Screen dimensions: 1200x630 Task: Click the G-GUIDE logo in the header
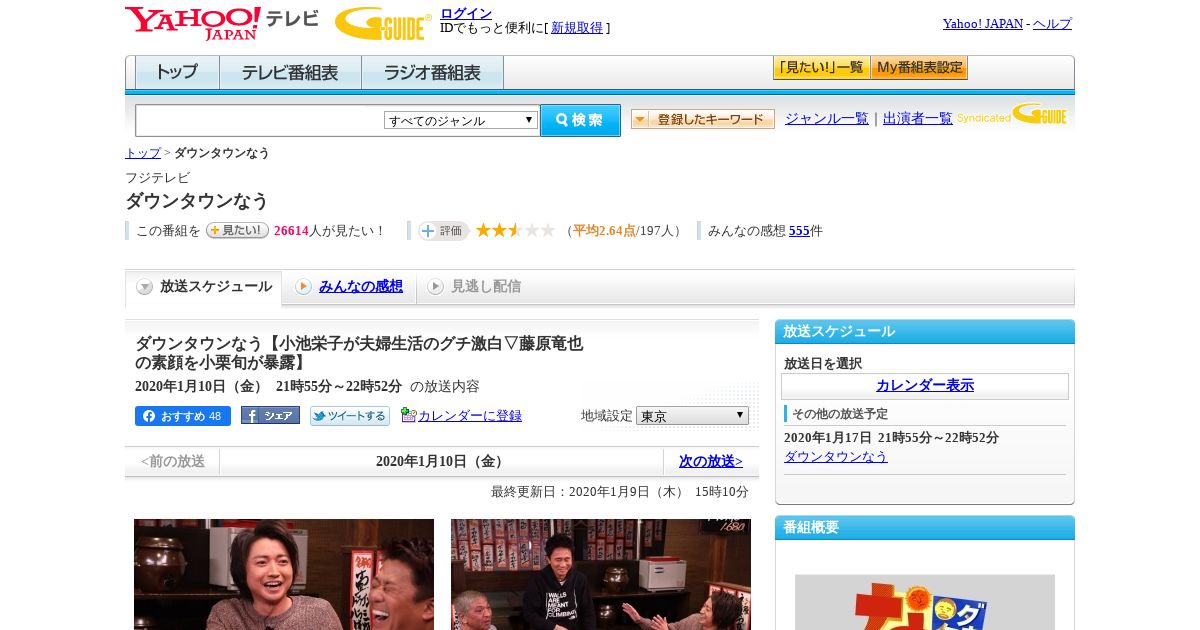click(383, 23)
